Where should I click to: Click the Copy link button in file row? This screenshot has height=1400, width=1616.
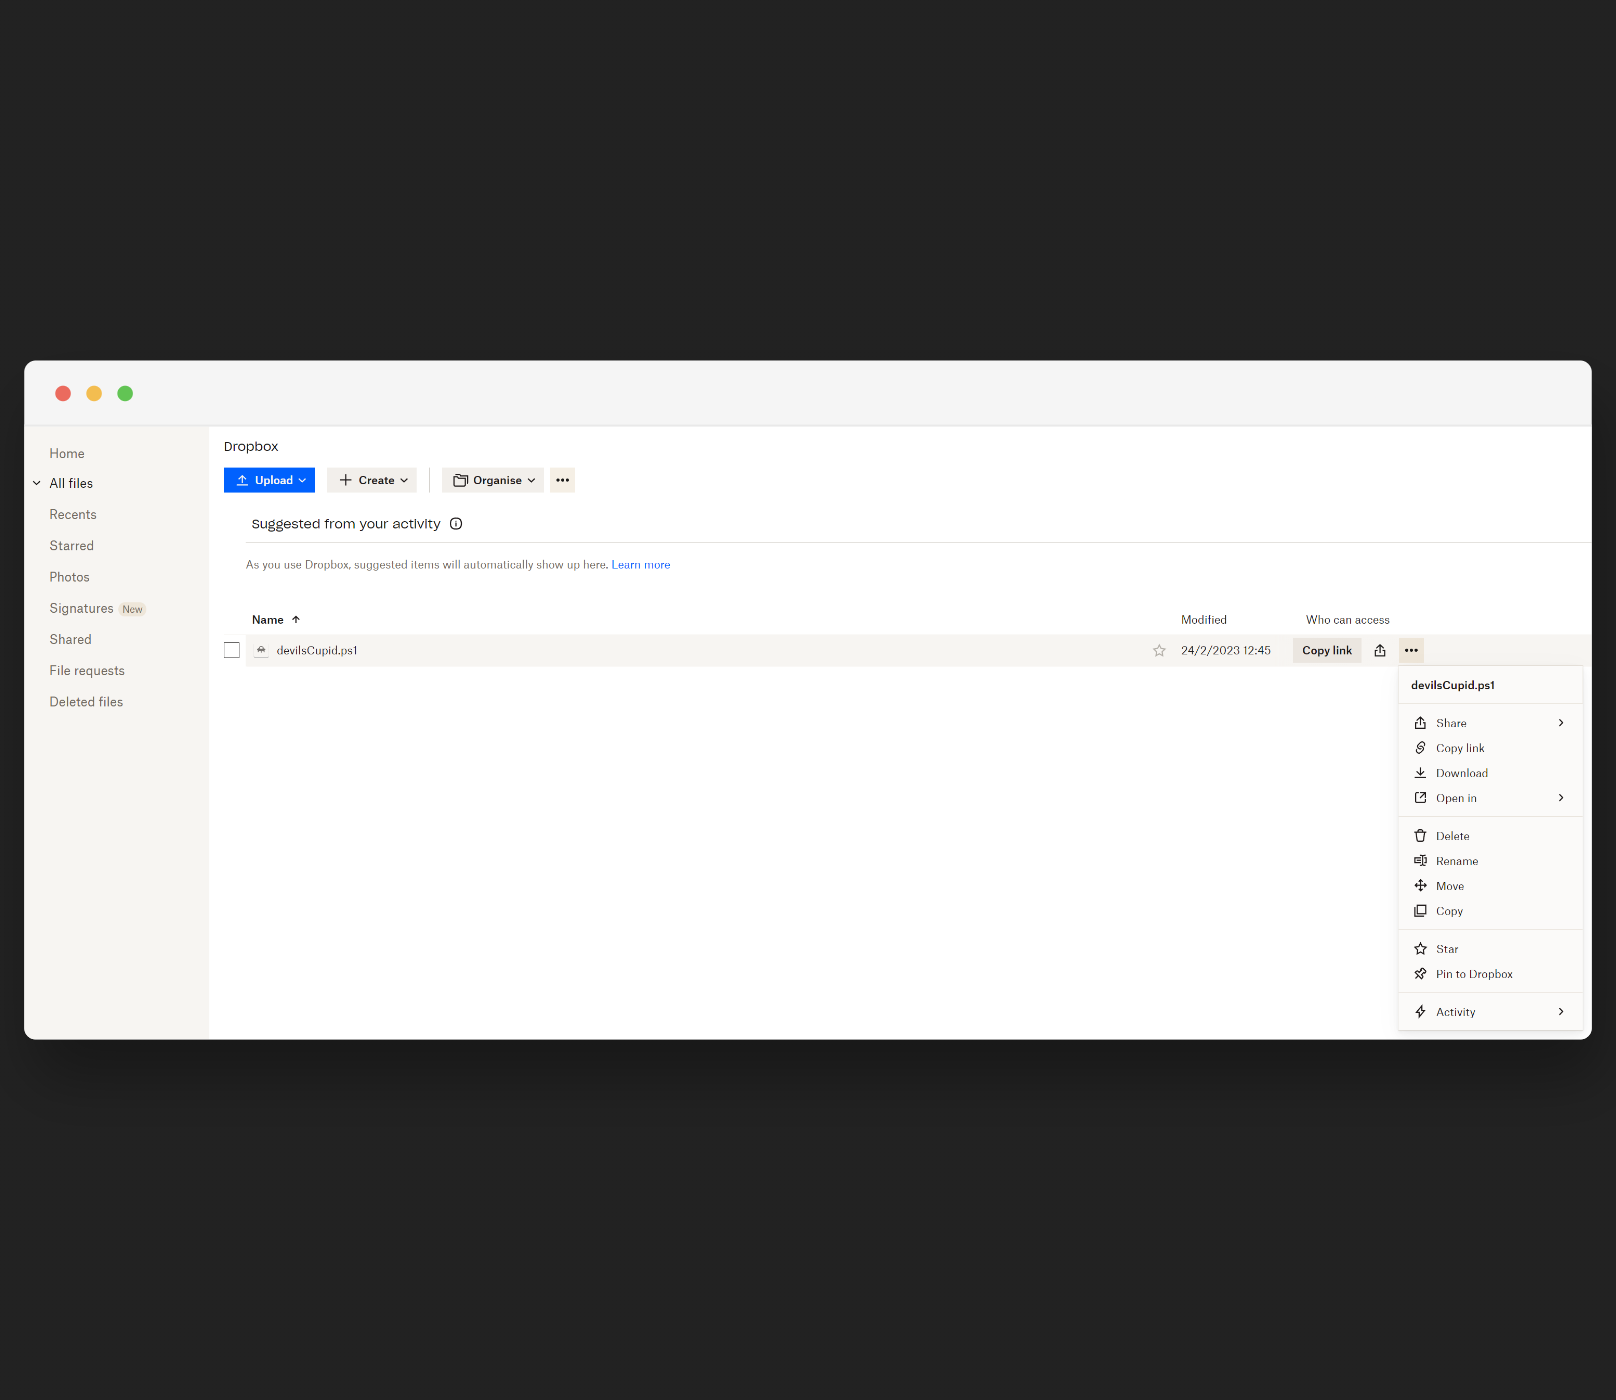[1327, 650]
